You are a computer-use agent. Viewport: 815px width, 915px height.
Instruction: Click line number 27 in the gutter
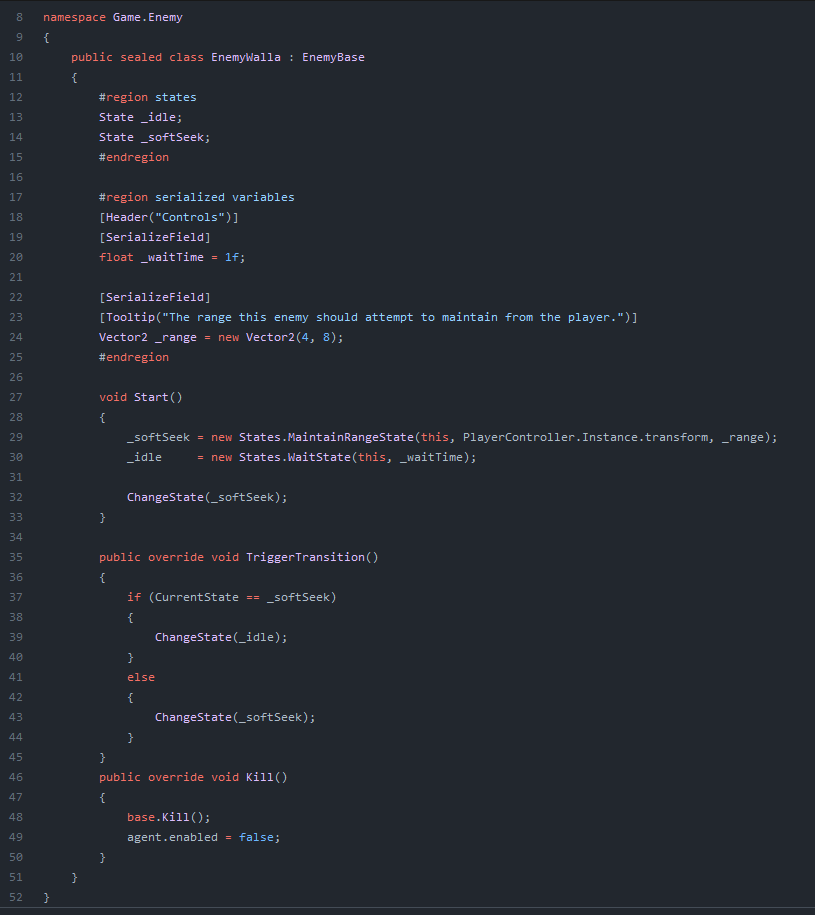[x=16, y=397]
